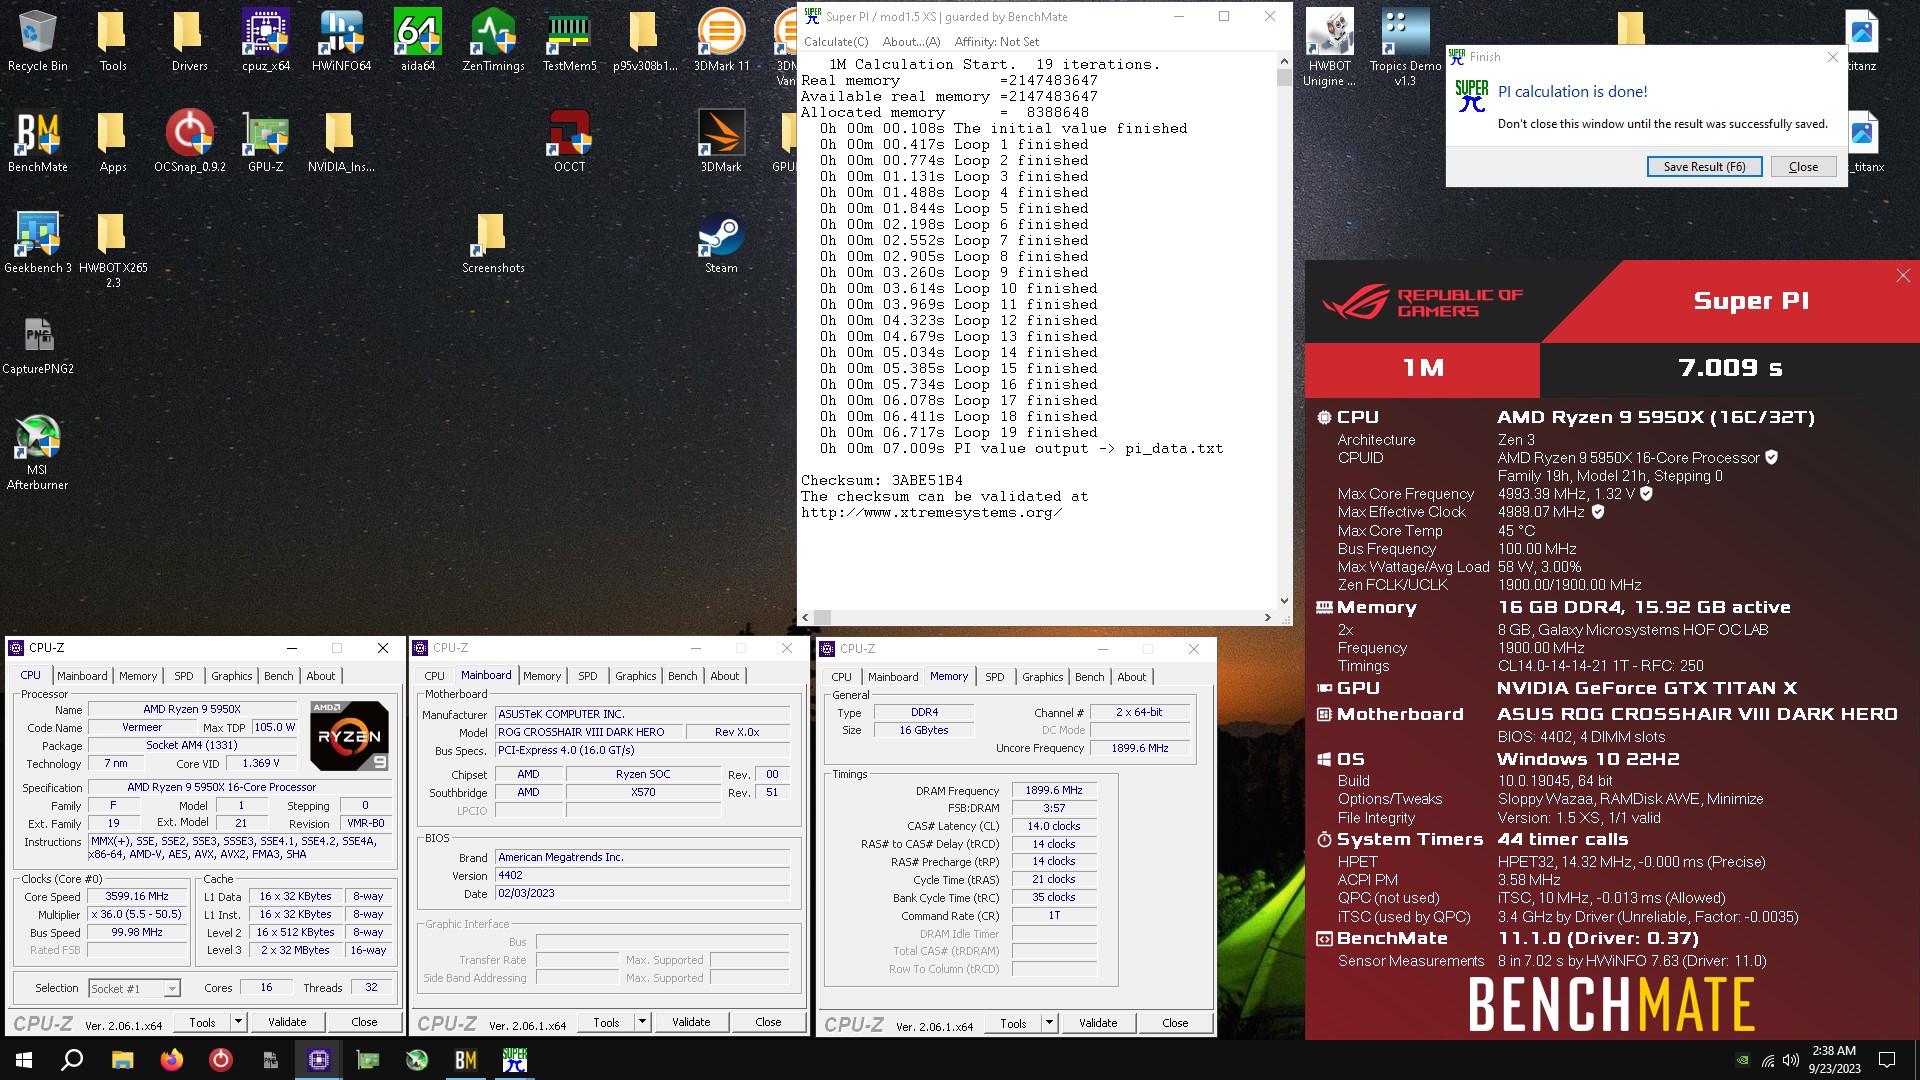This screenshot has height=1080, width=1920.
Task: Open the Recycle Bin desktop icon
Action: 37,41
